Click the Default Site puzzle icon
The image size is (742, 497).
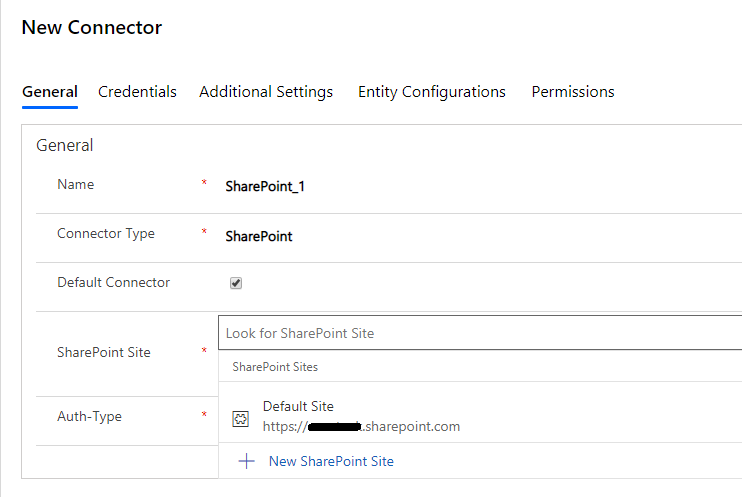coord(240,418)
